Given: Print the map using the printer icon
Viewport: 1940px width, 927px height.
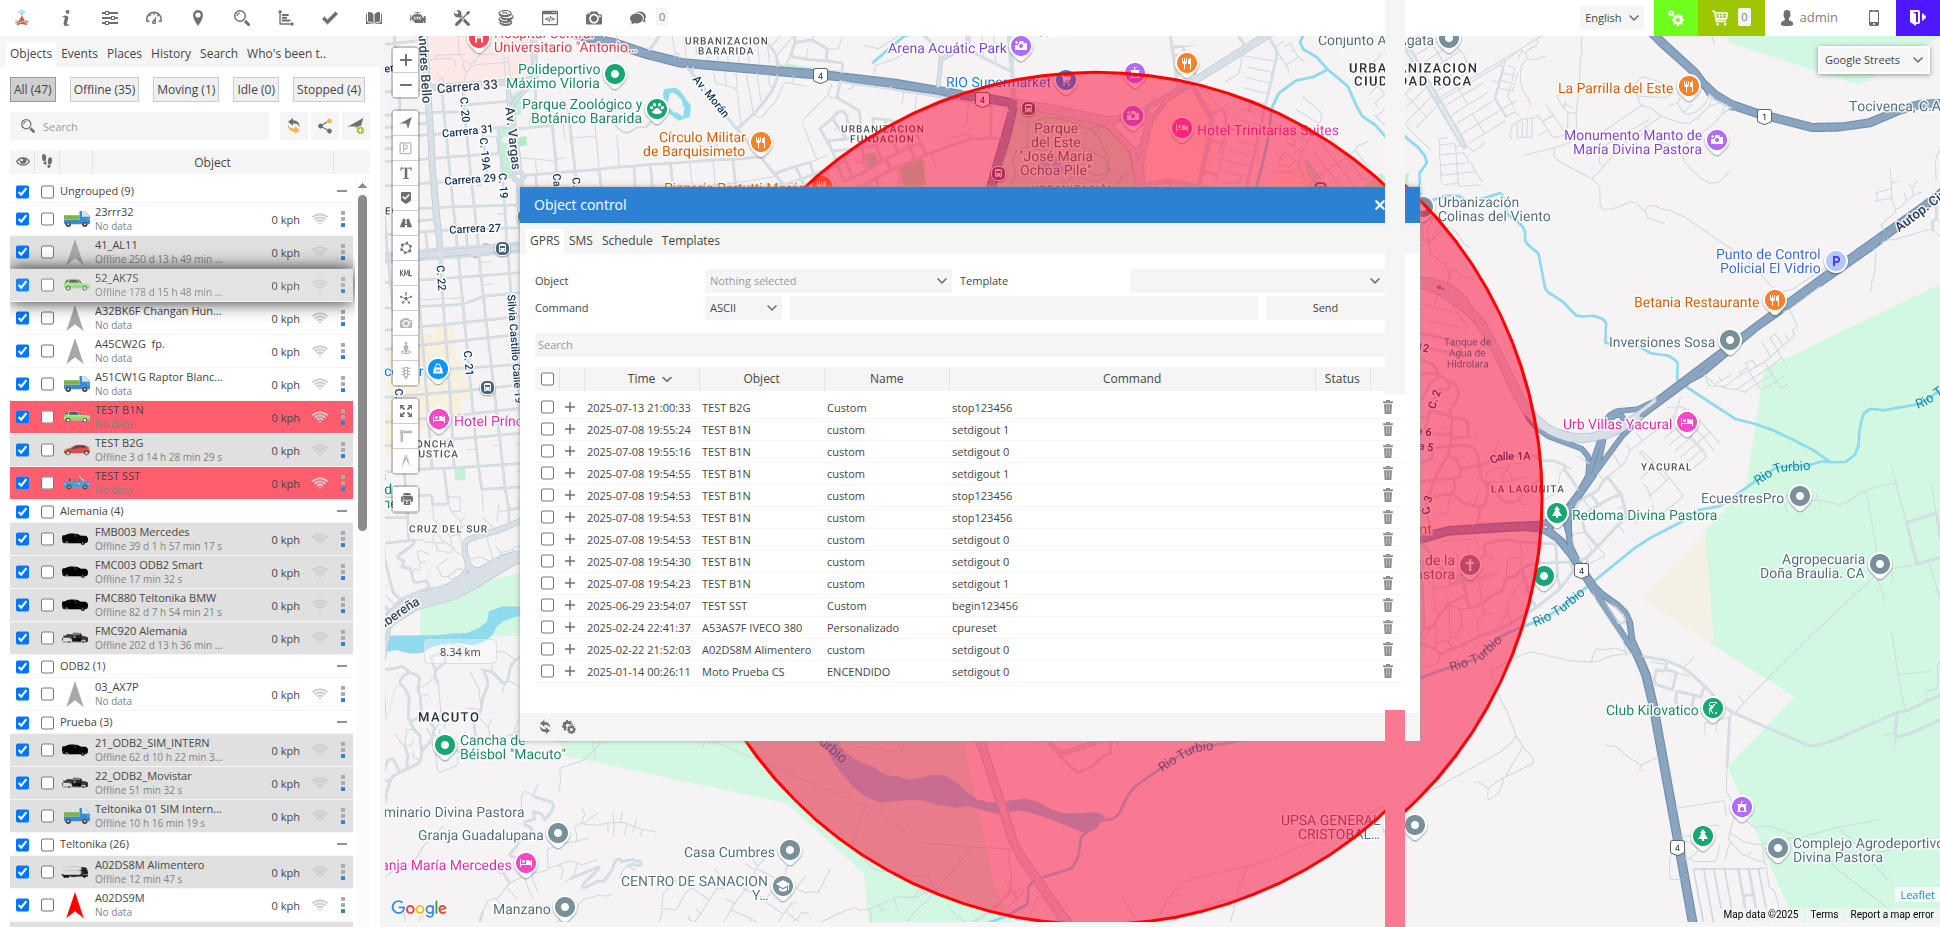Looking at the screenshot, I should [x=406, y=498].
